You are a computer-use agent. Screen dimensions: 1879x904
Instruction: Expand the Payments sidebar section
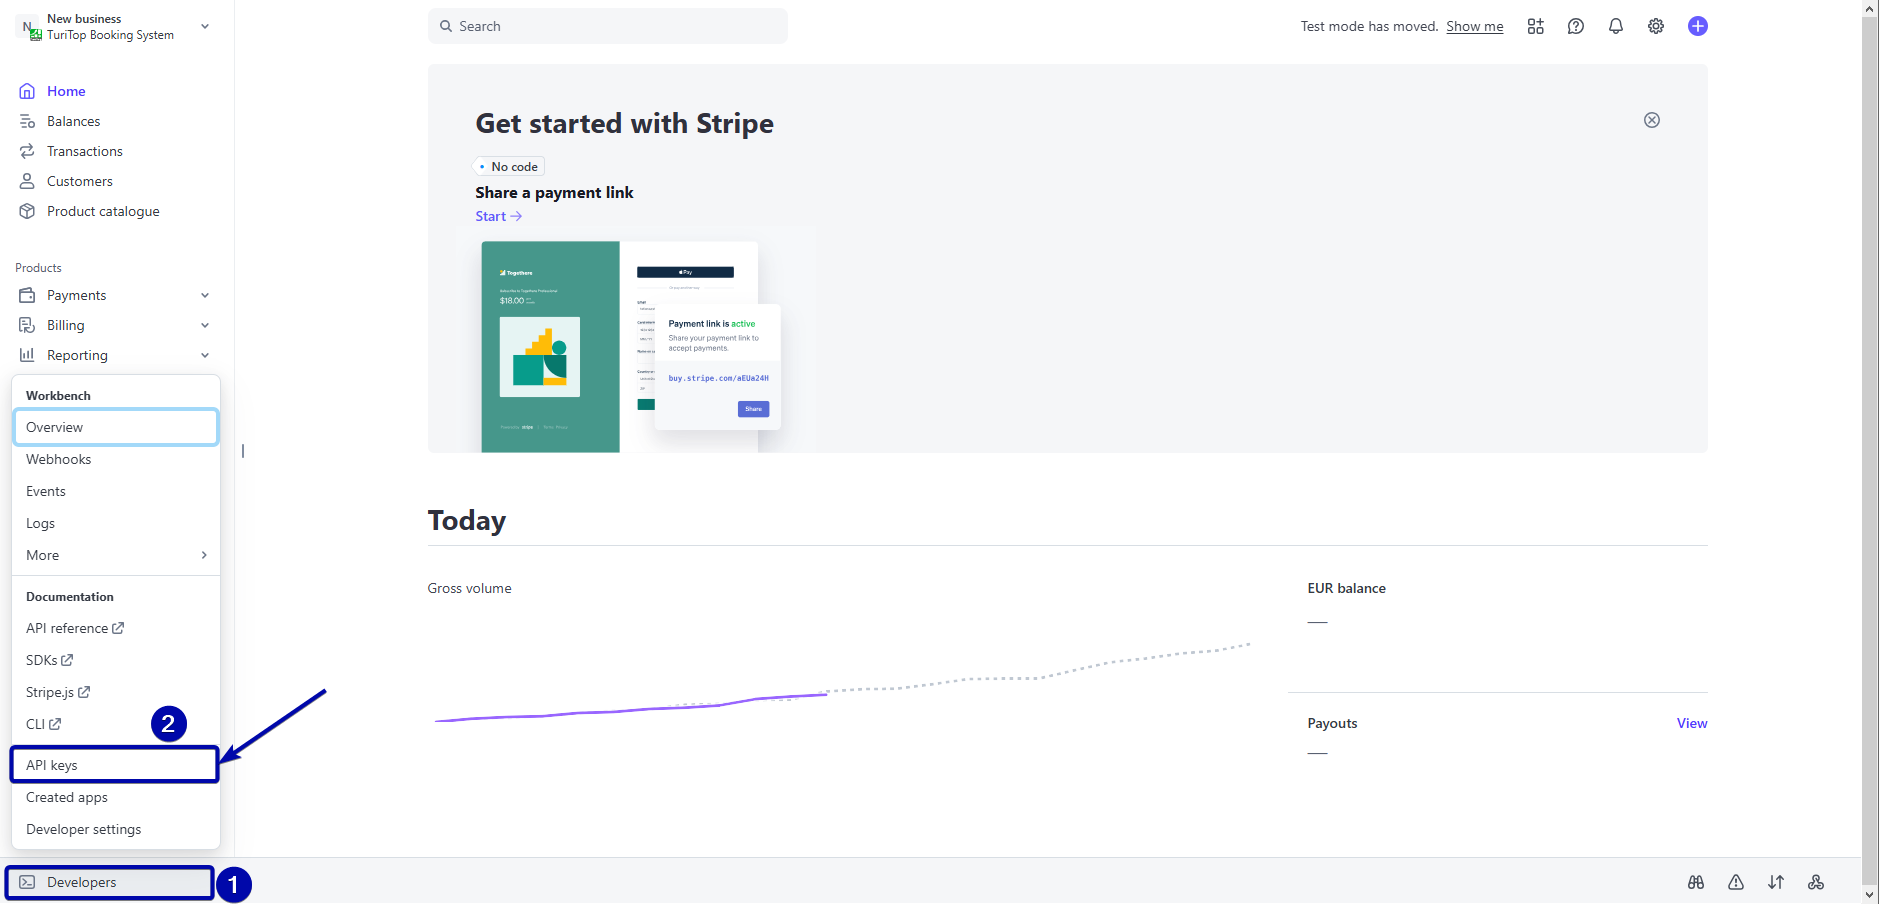click(x=205, y=295)
